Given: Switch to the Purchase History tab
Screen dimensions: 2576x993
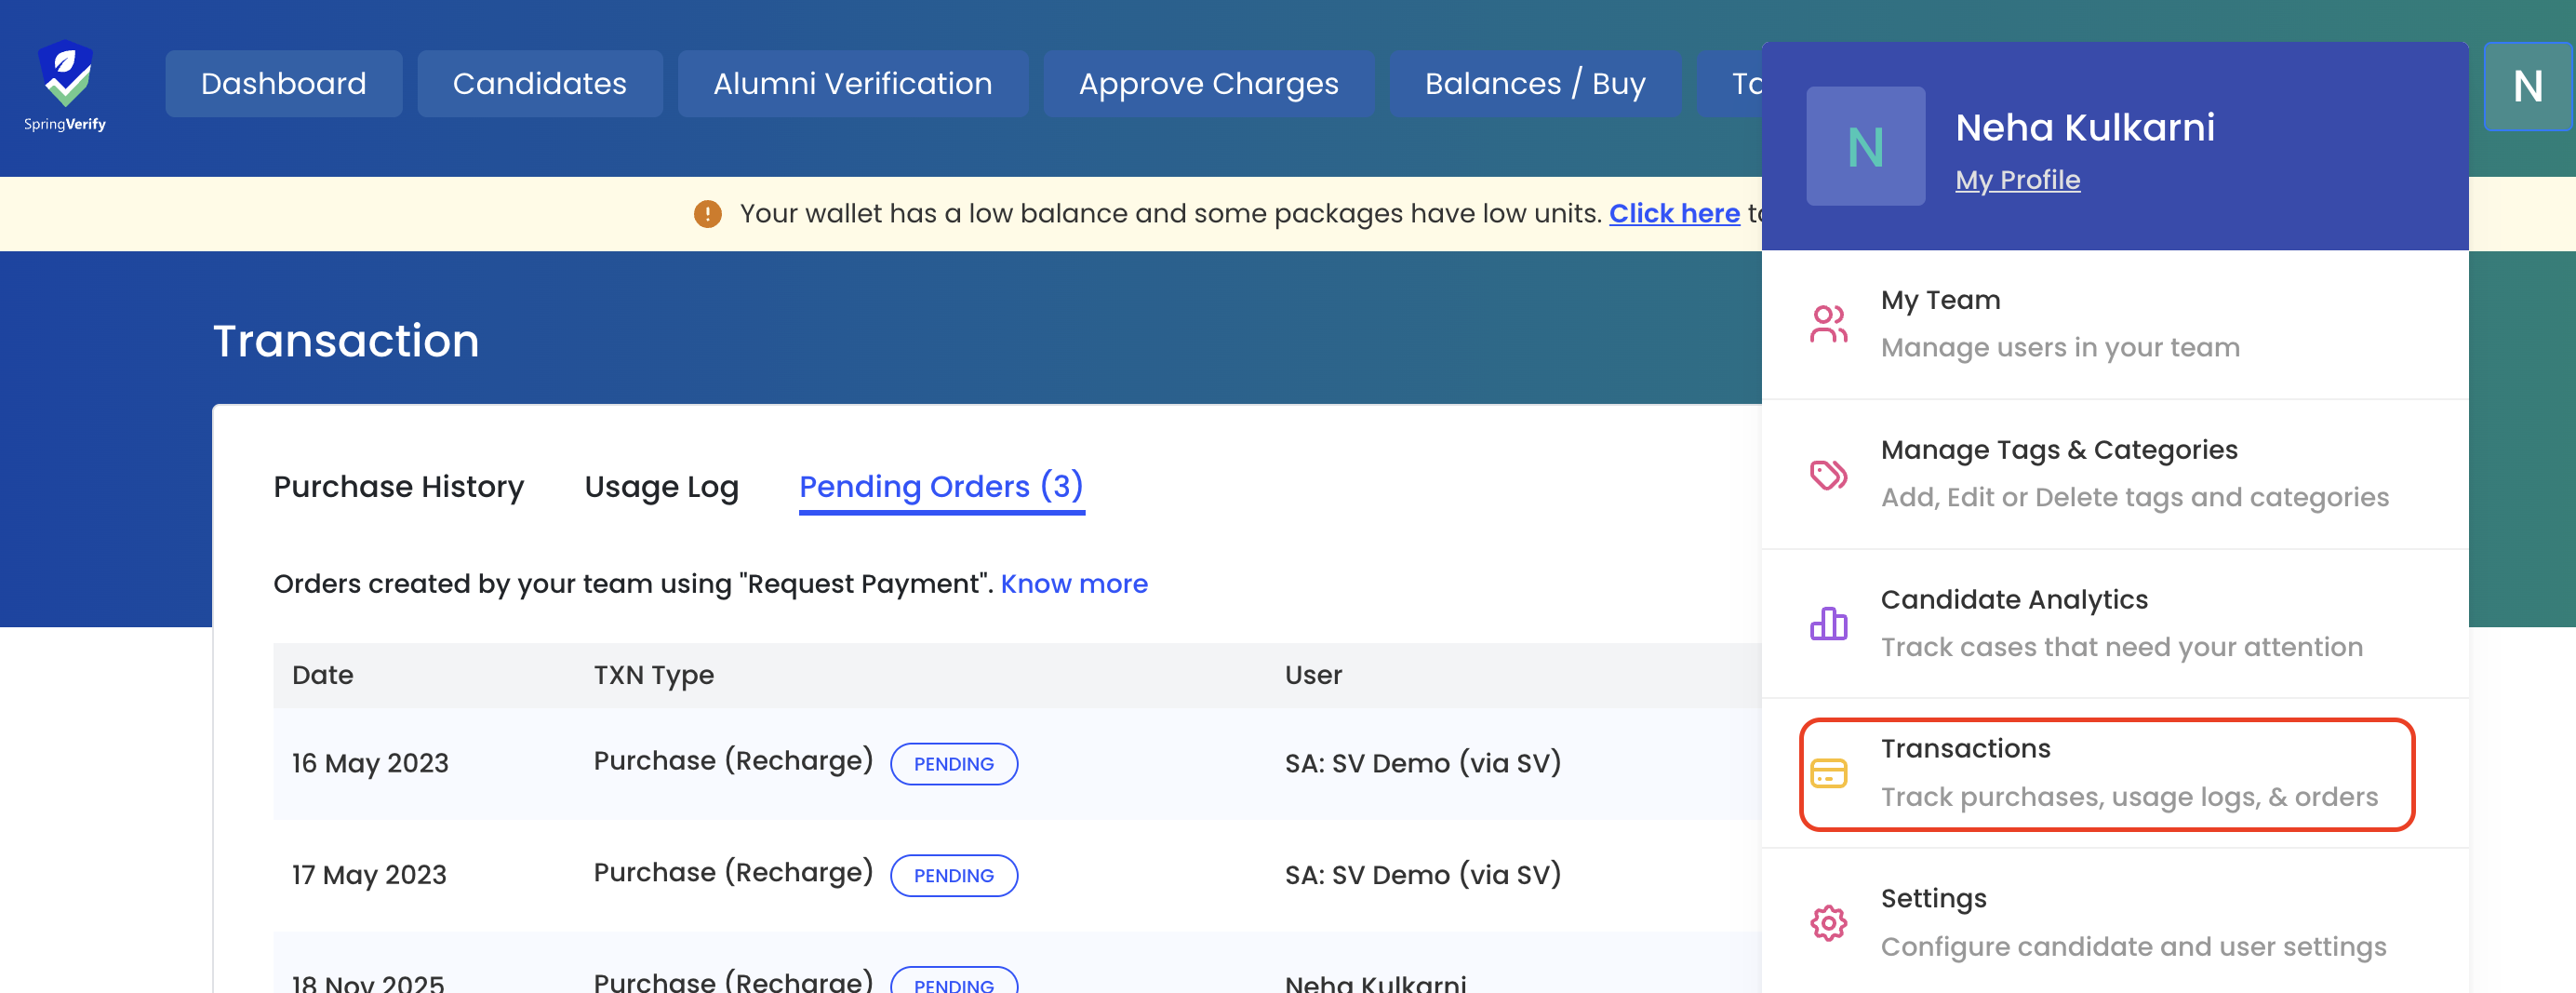Looking at the screenshot, I should pyautogui.click(x=398, y=487).
